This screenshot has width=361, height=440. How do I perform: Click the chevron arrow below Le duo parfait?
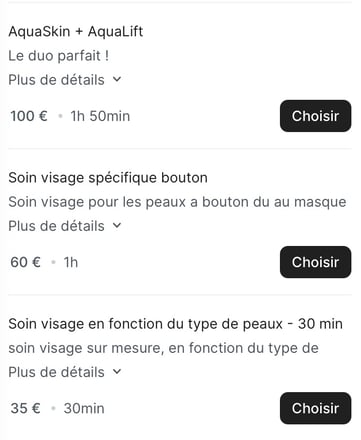[x=117, y=80]
